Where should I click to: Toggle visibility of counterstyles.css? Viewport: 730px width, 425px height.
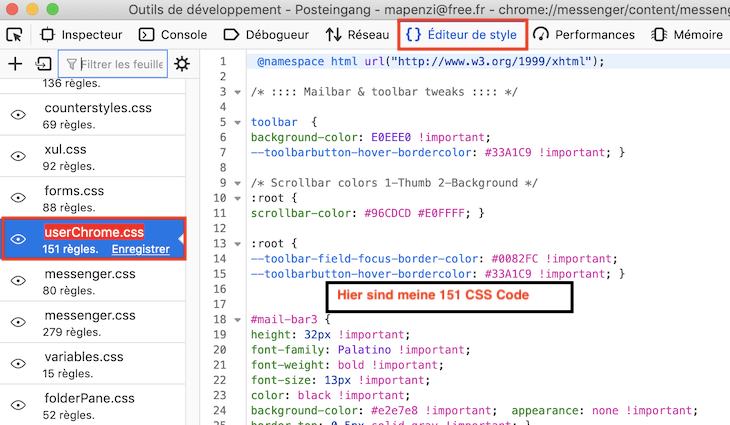pyautogui.click(x=18, y=115)
